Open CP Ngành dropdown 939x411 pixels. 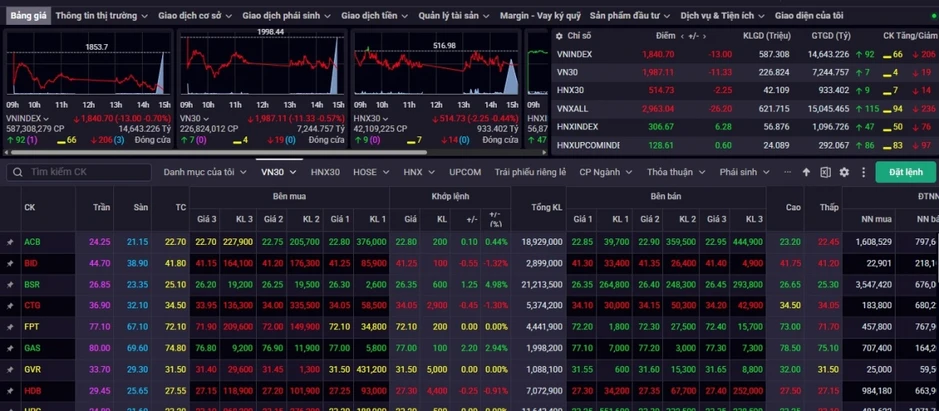(605, 172)
